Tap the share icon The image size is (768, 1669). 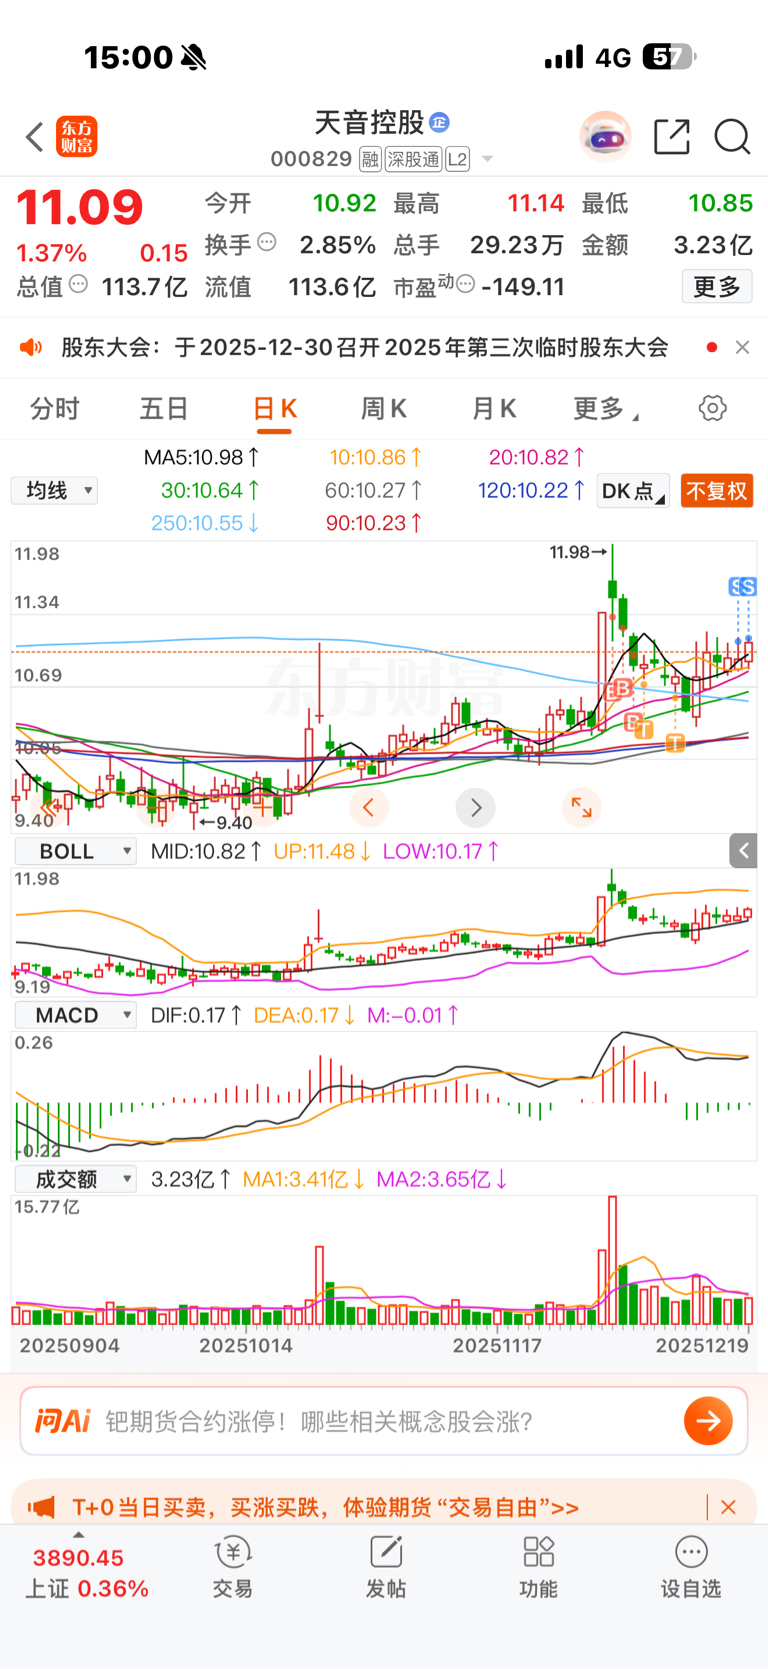[x=672, y=136]
